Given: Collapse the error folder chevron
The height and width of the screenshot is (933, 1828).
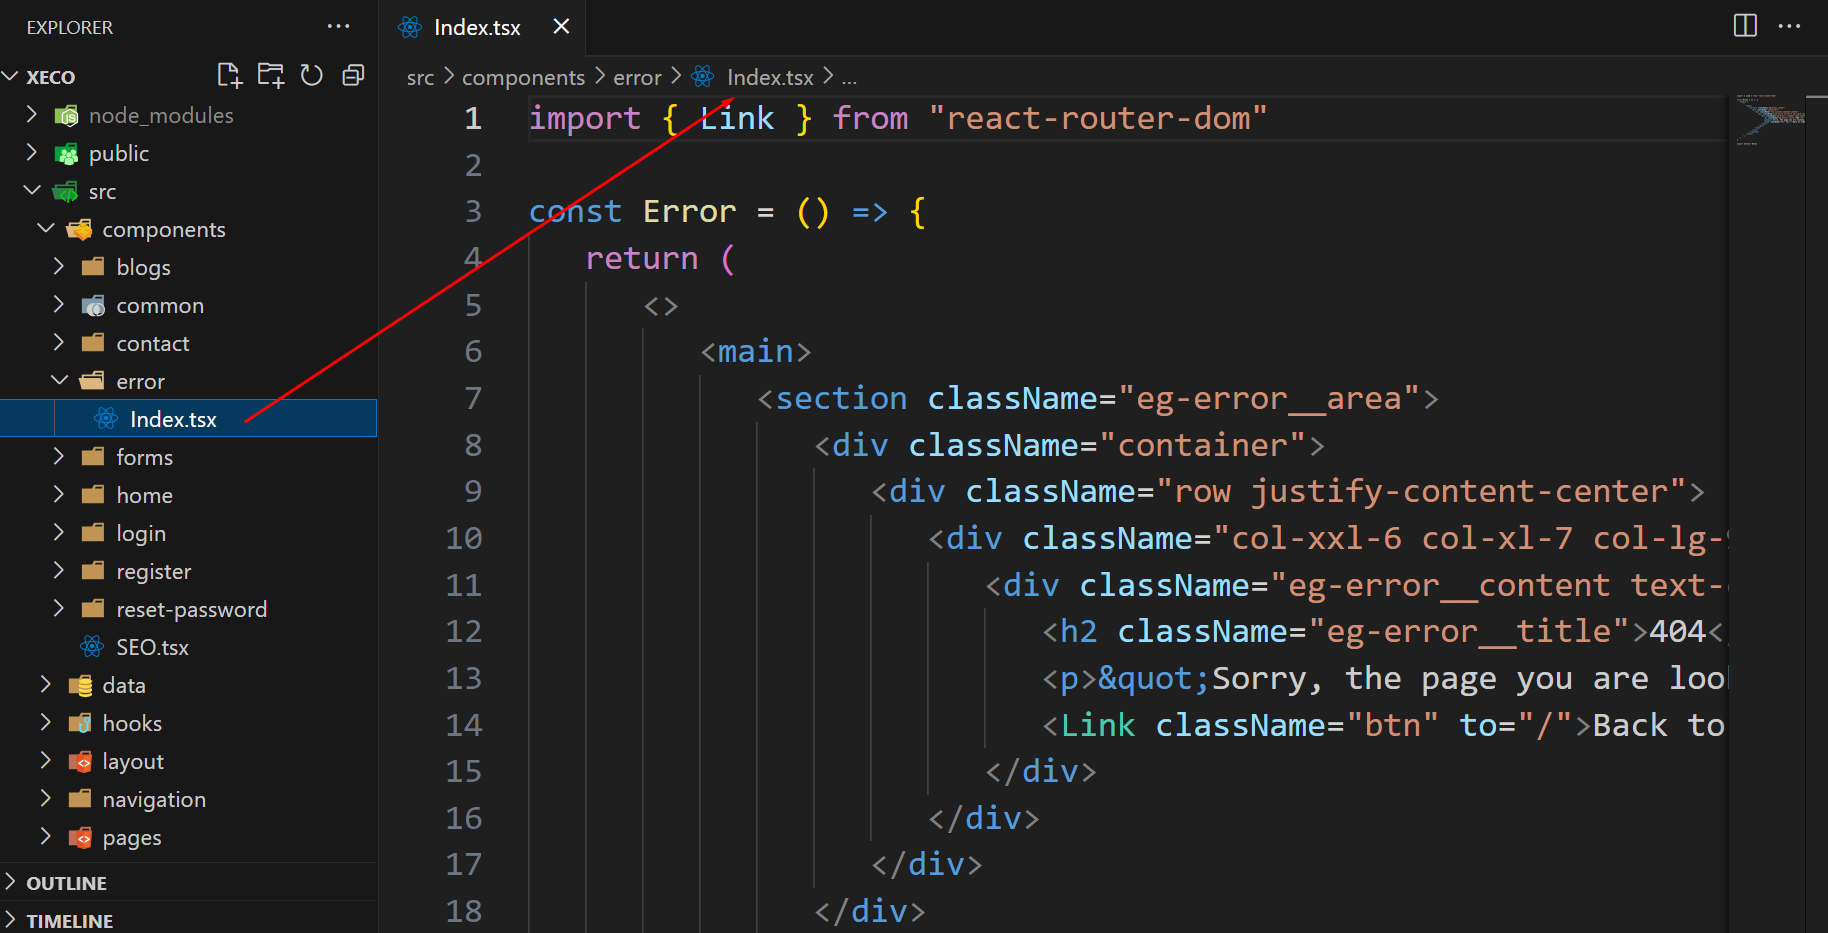Looking at the screenshot, I should coord(60,380).
